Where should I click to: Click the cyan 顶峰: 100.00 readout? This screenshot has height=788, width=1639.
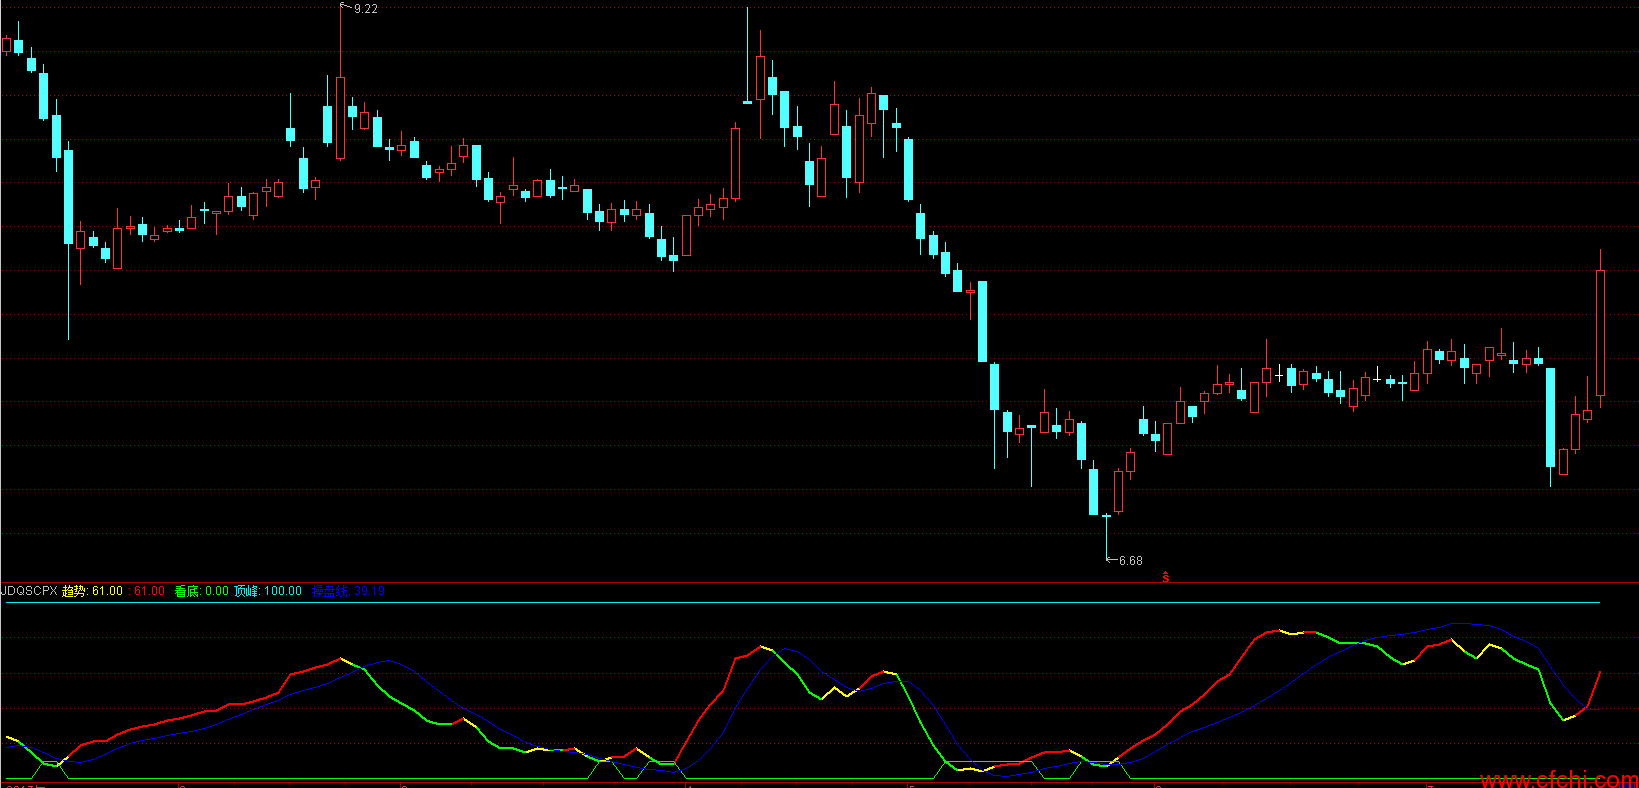pyautogui.click(x=268, y=591)
